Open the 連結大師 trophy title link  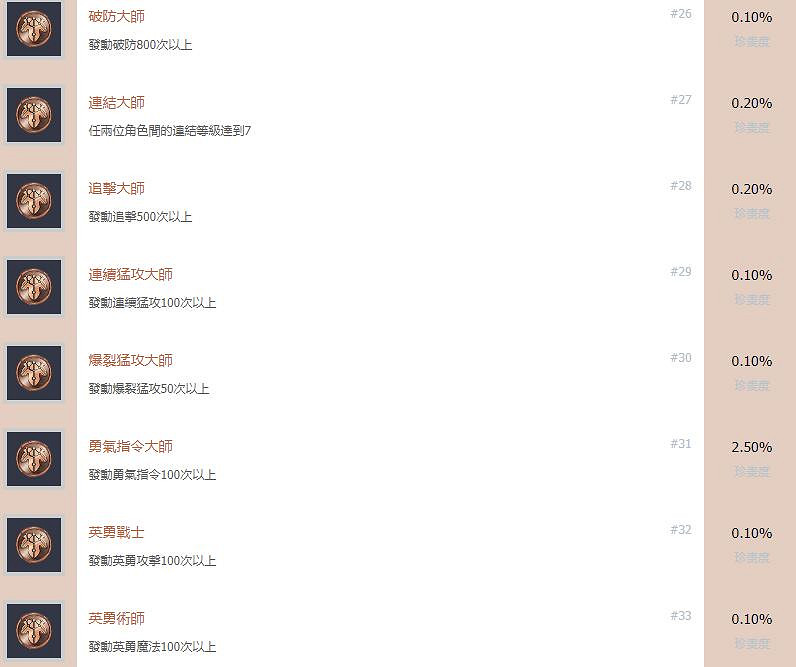coord(116,103)
